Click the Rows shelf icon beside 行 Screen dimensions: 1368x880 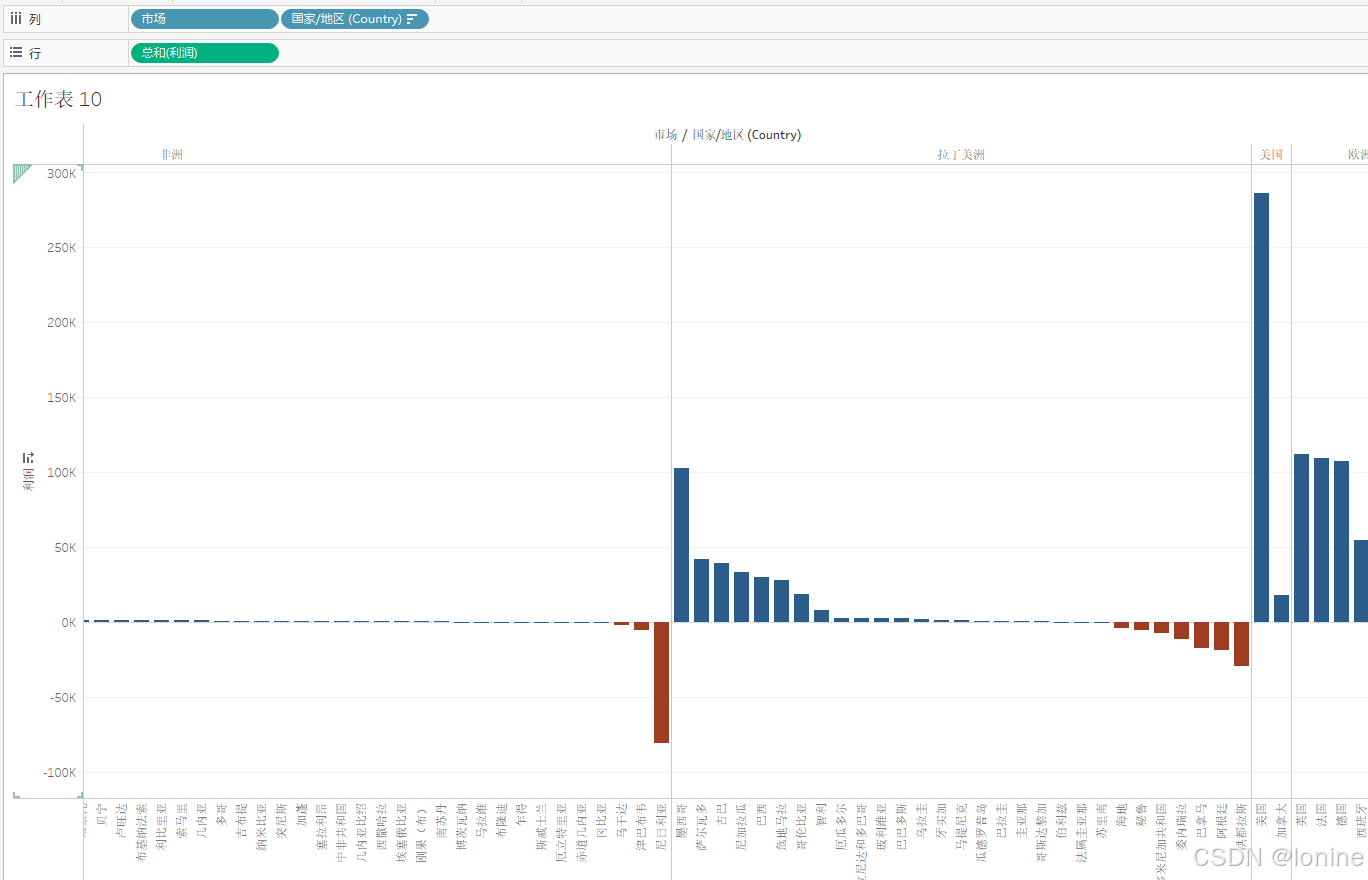coord(15,53)
